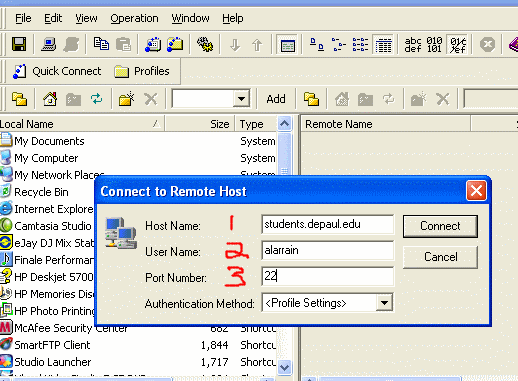This screenshot has width=518, height=381.
Task: Select the Details view icon
Action: pyautogui.click(x=383, y=44)
